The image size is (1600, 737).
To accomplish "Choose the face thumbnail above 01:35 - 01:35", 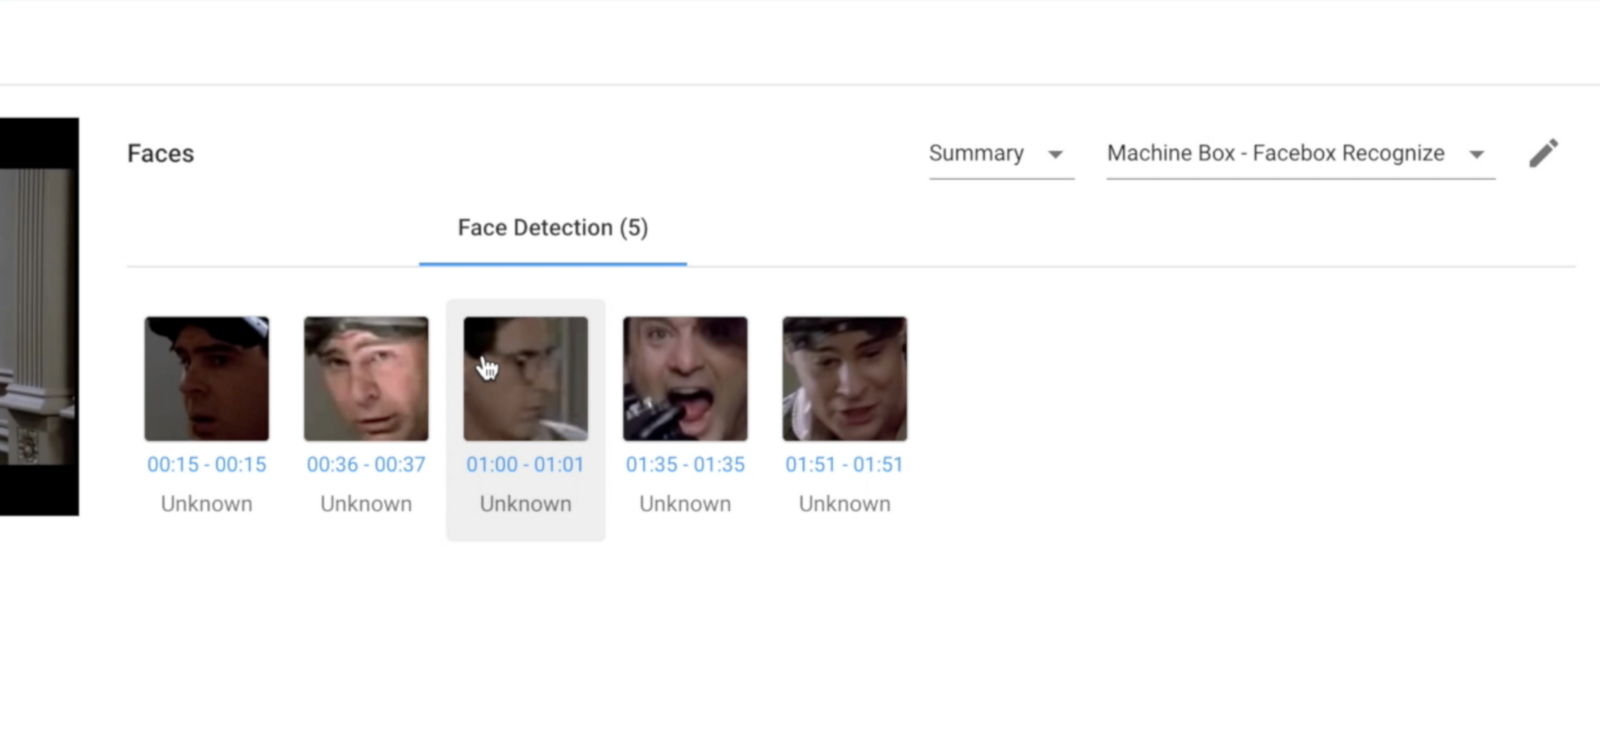I will click(685, 379).
